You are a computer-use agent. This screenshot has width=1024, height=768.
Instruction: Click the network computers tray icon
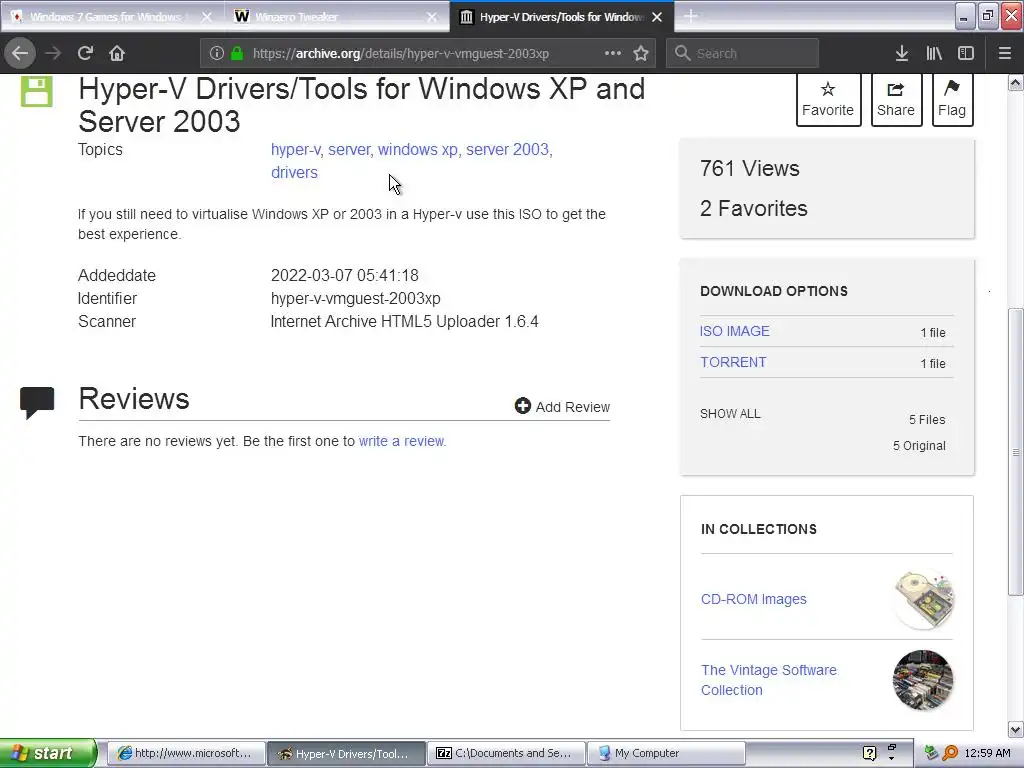coord(931,753)
